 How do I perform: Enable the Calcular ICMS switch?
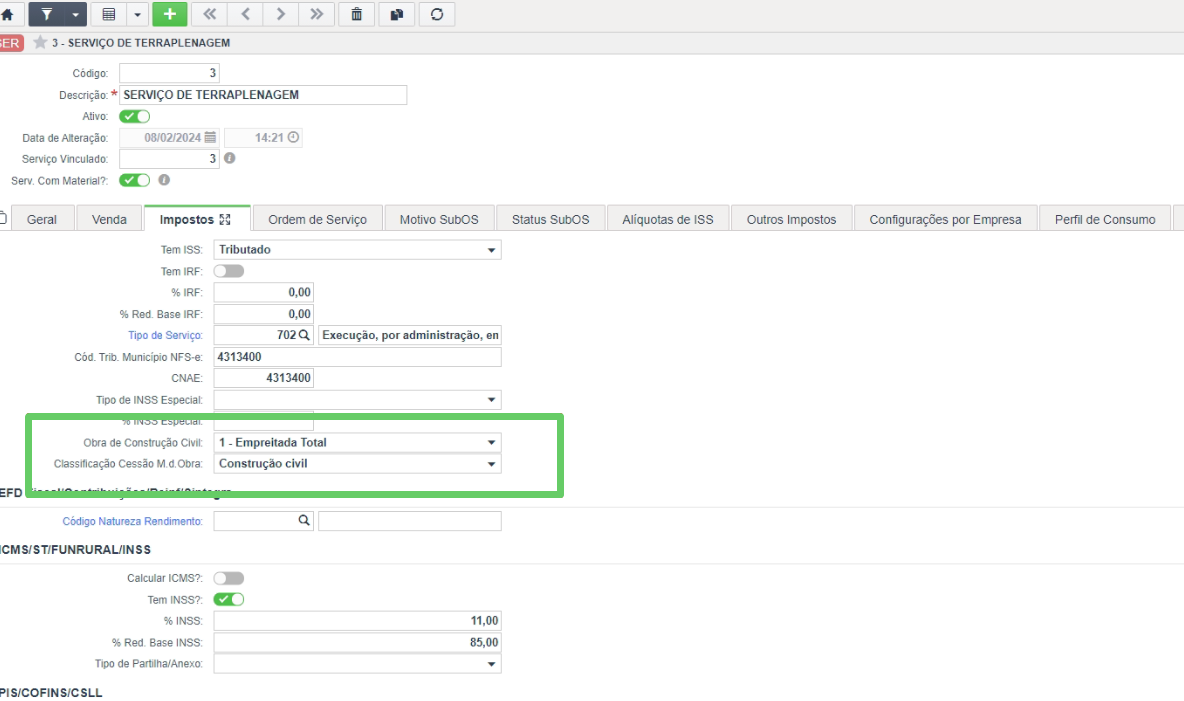(229, 578)
